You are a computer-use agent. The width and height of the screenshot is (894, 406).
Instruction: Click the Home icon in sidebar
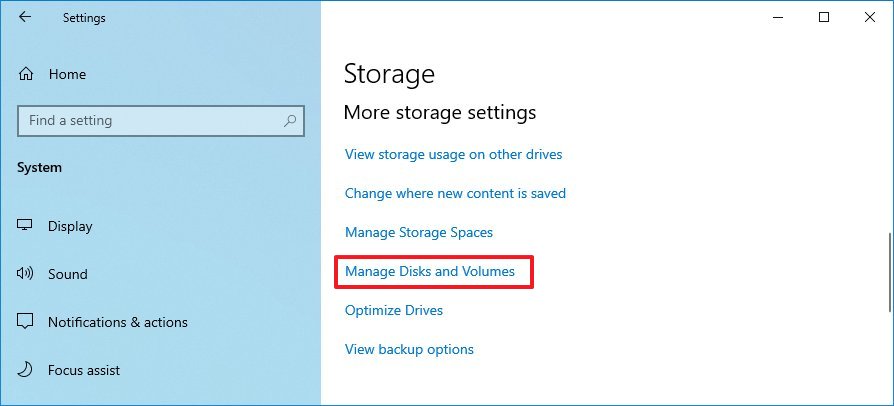[x=26, y=74]
